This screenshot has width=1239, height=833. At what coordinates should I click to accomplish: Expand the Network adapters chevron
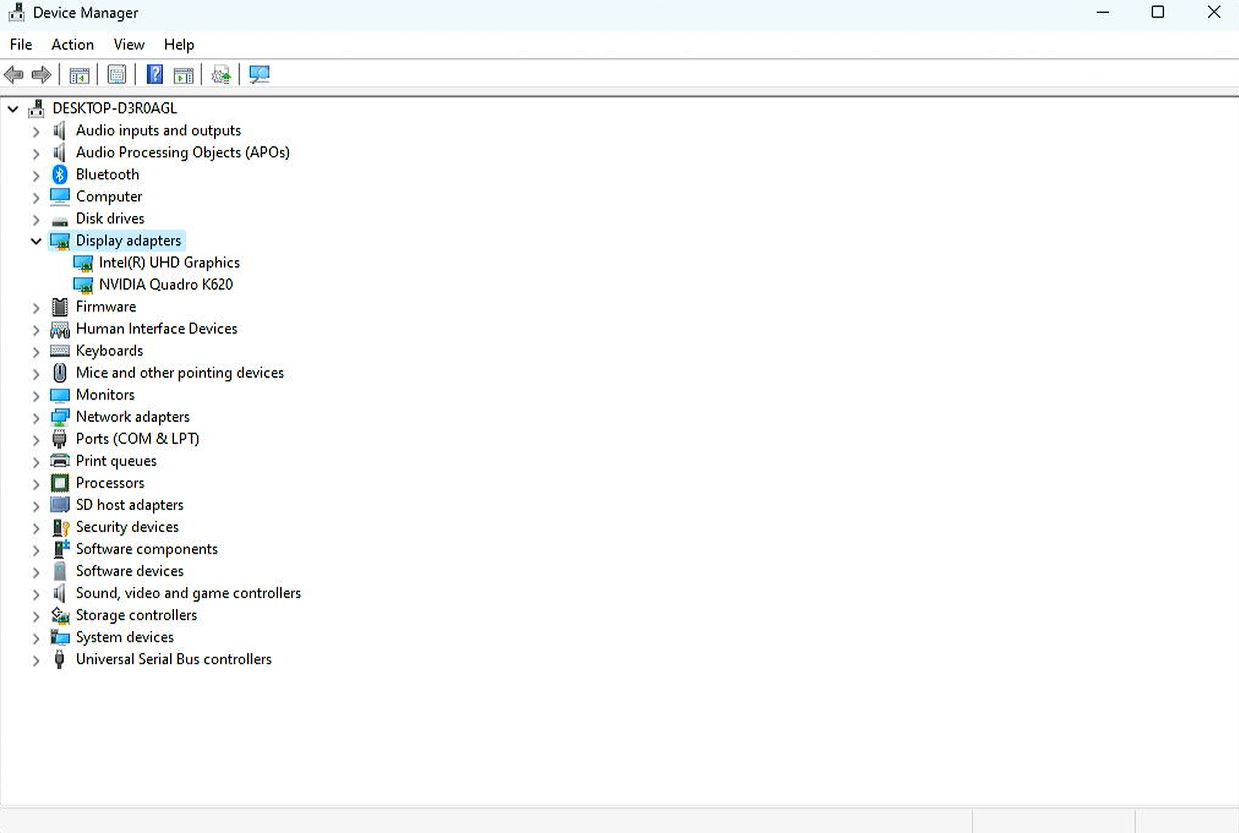pyautogui.click(x=36, y=417)
